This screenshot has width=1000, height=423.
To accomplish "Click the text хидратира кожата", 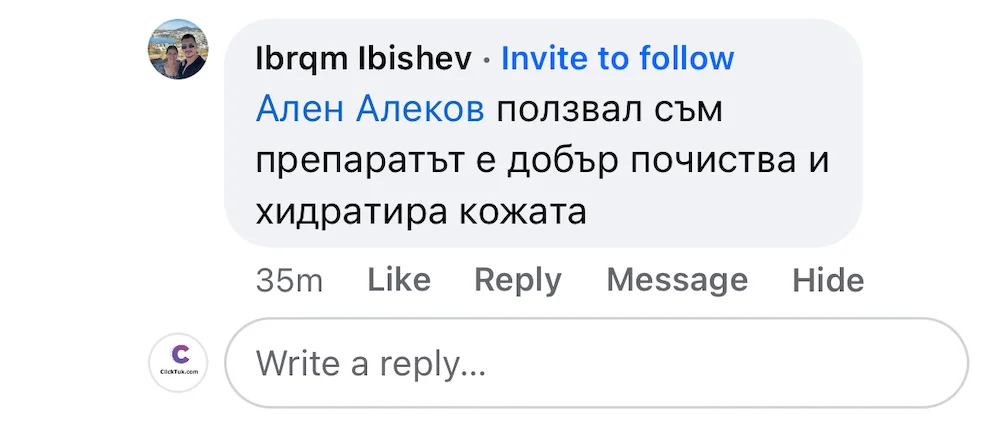I will [x=421, y=212].
